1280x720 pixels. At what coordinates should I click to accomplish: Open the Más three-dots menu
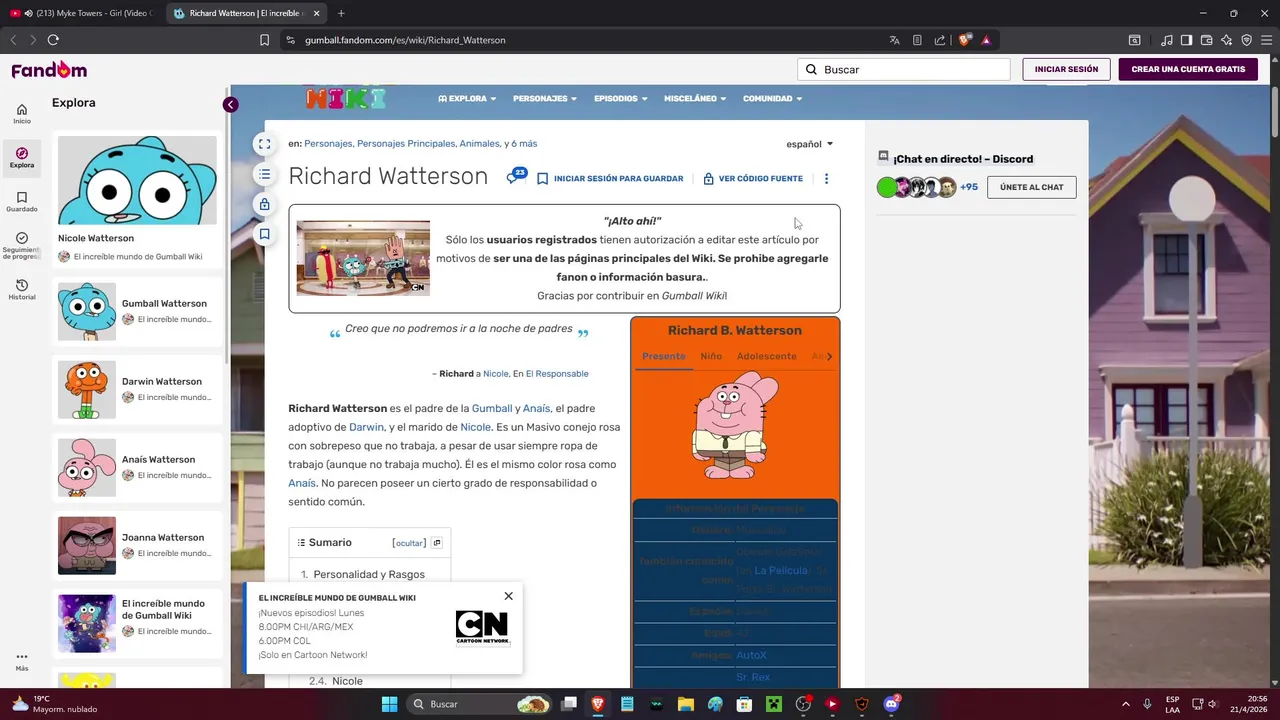pos(22,662)
